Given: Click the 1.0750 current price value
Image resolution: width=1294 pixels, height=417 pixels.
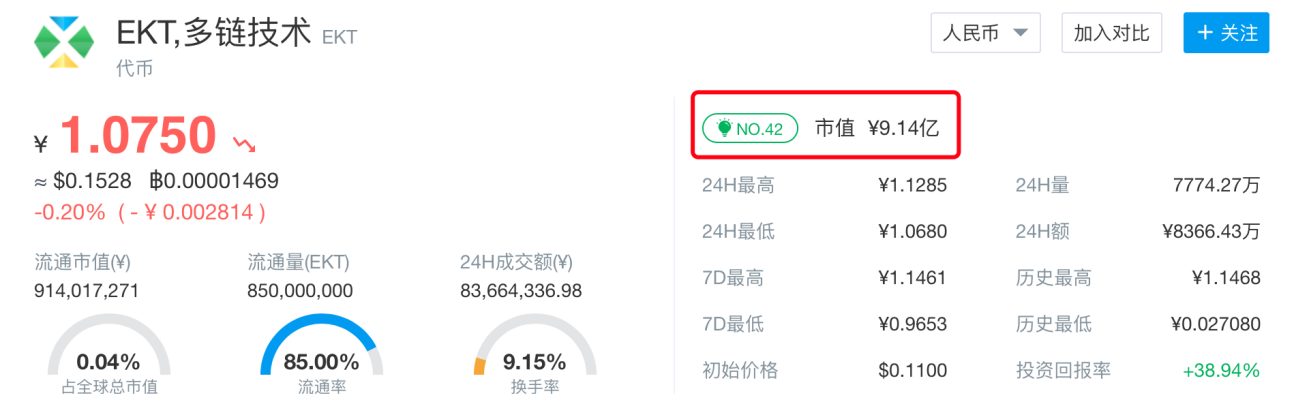Looking at the screenshot, I should (138, 137).
